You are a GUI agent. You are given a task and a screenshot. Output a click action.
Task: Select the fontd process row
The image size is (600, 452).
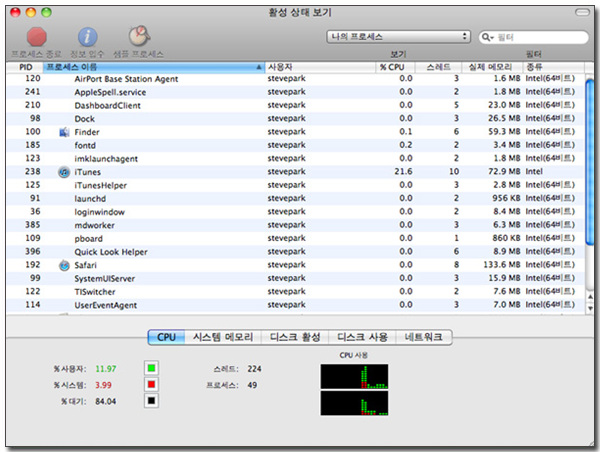click(x=295, y=145)
